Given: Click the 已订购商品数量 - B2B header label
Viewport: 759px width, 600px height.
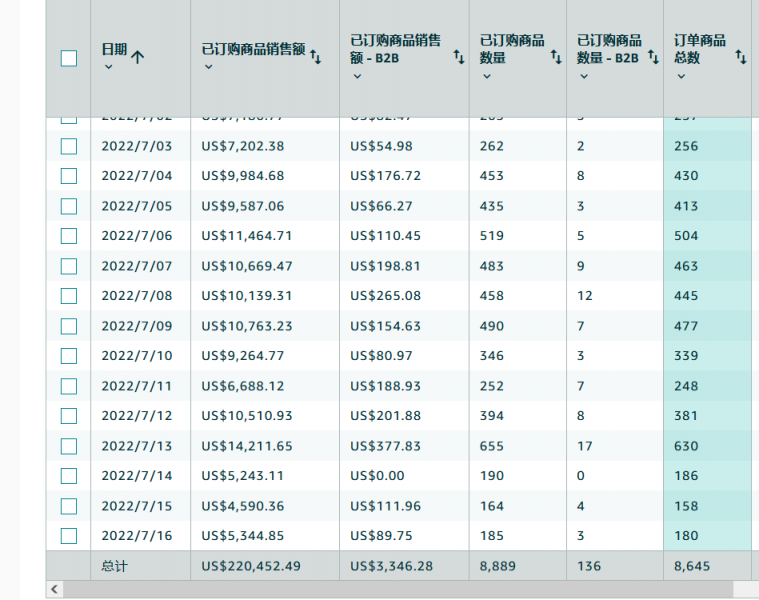Looking at the screenshot, I should tap(609, 49).
